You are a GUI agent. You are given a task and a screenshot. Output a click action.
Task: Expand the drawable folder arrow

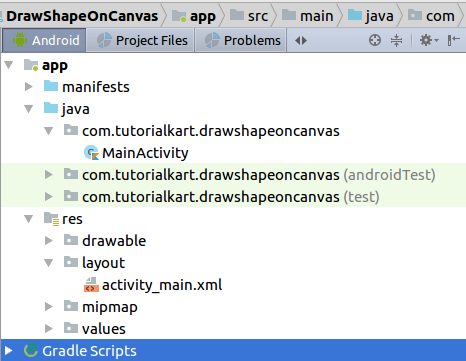(49, 240)
